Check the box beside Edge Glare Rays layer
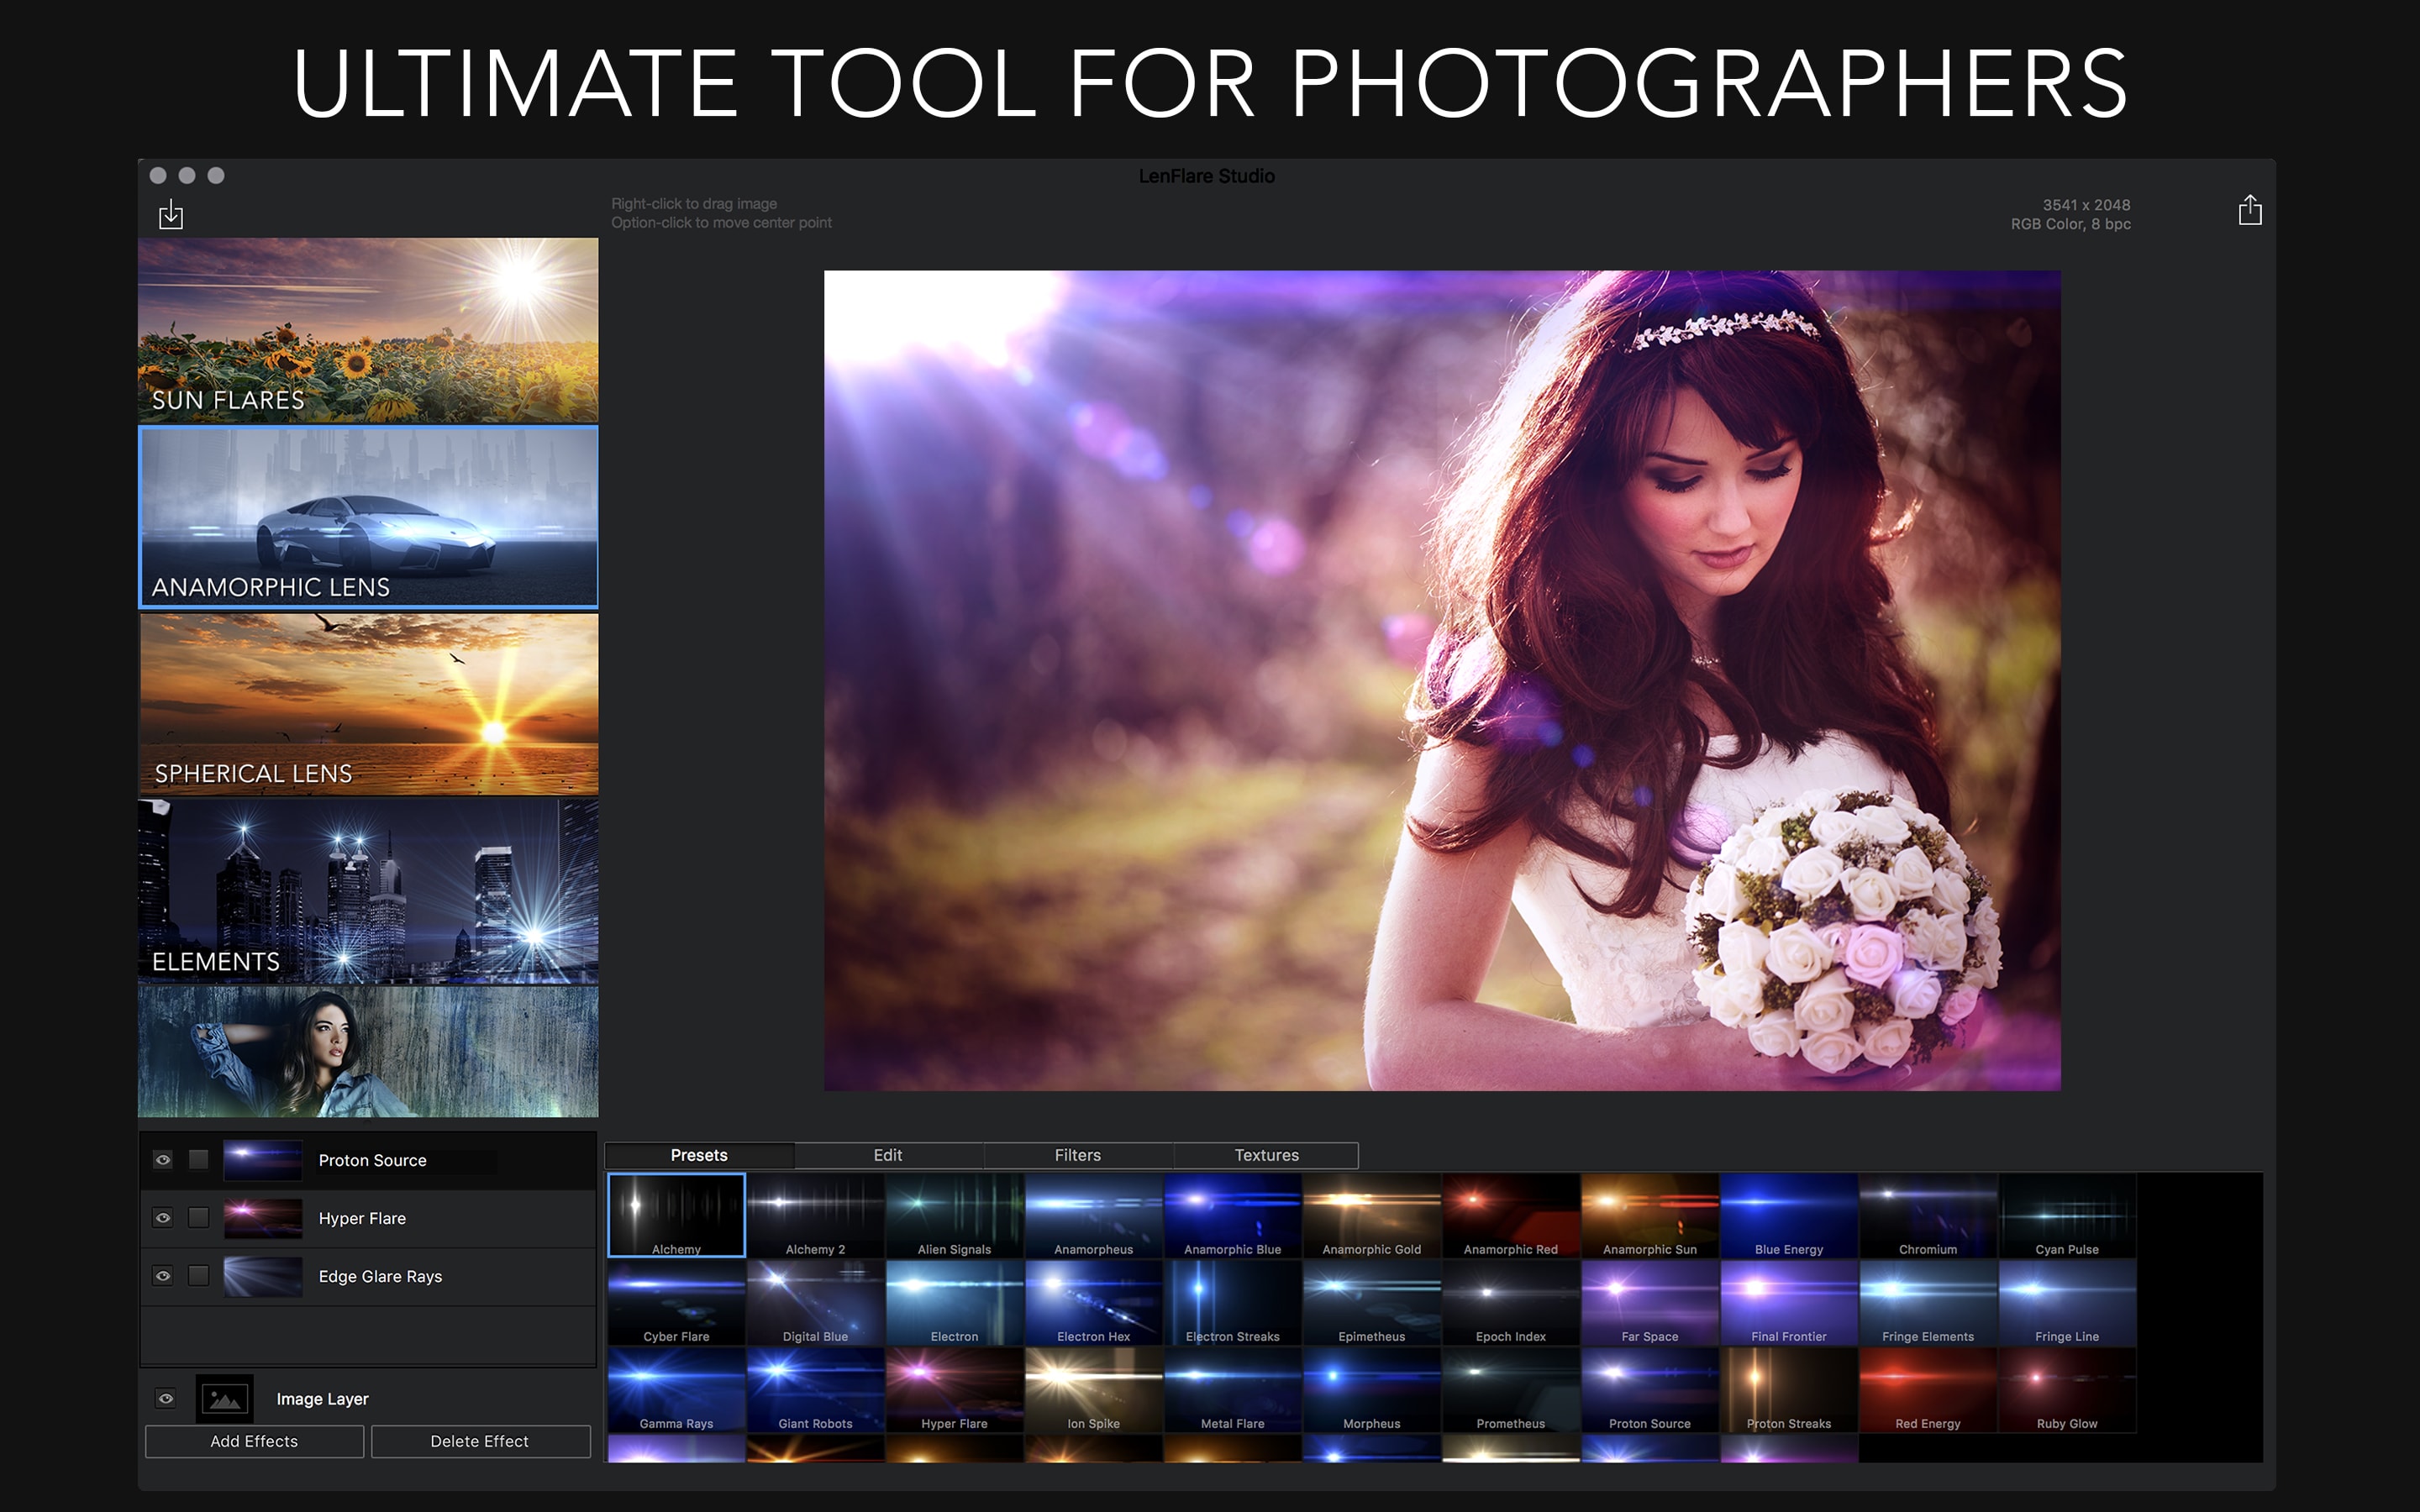Viewport: 2420px width, 1512px height. (x=199, y=1276)
